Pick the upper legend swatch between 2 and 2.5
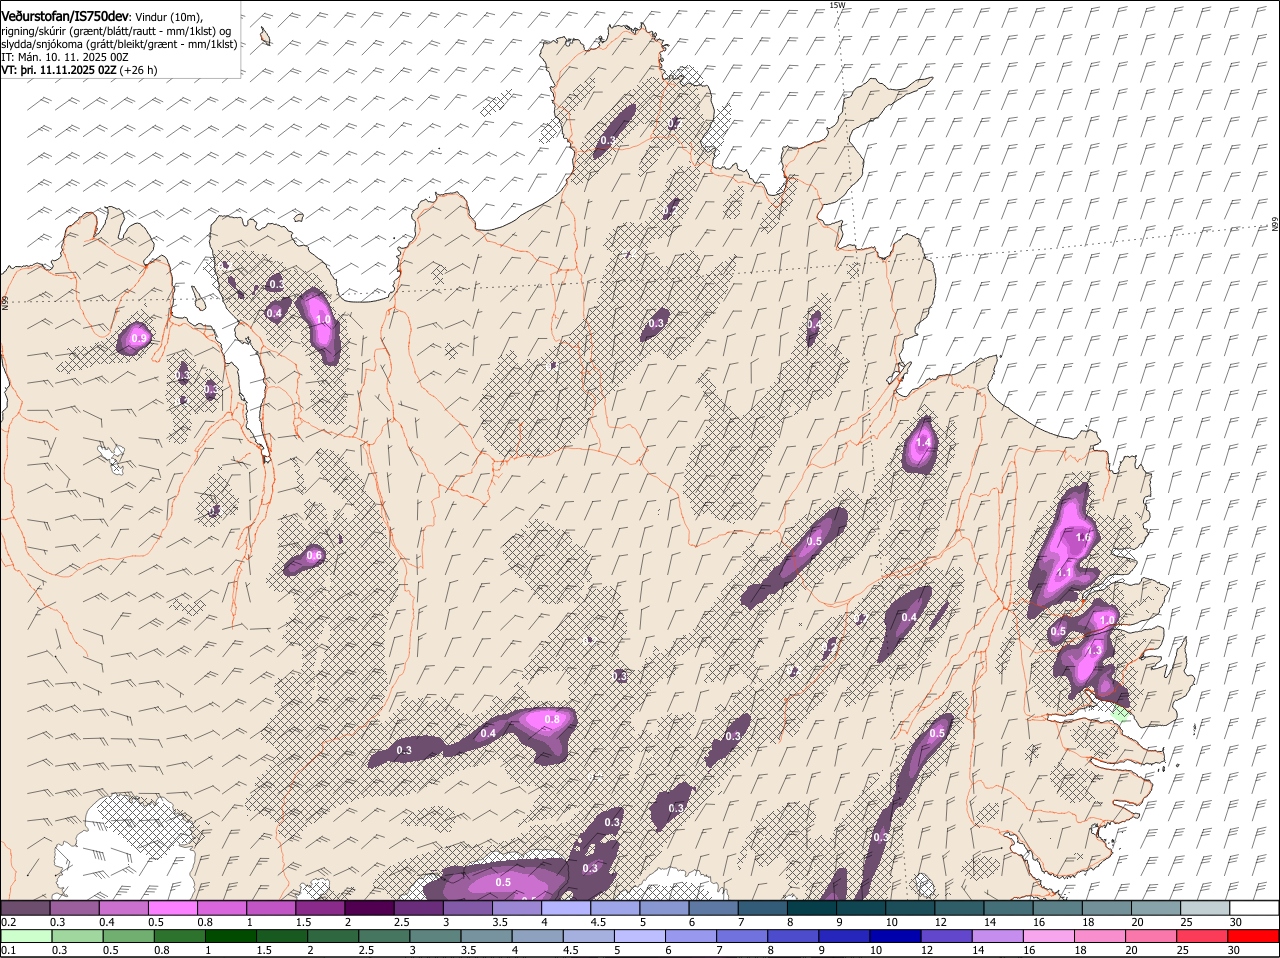Image resolution: width=1280 pixels, height=958 pixels. (x=369, y=907)
